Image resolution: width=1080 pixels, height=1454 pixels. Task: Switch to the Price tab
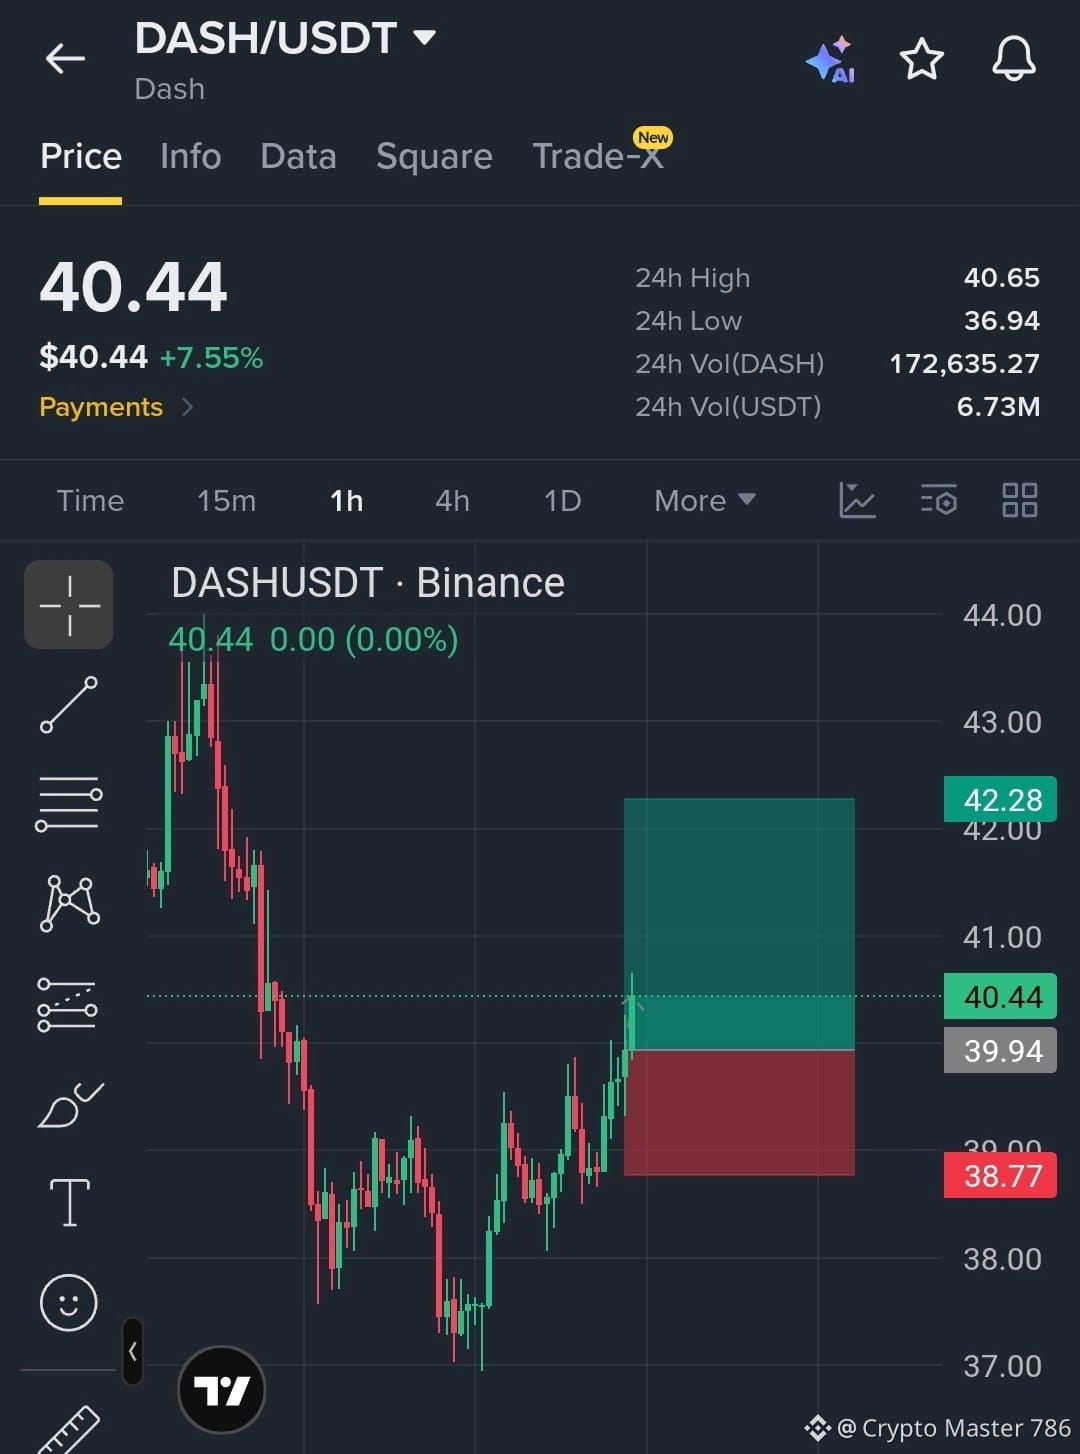81,156
